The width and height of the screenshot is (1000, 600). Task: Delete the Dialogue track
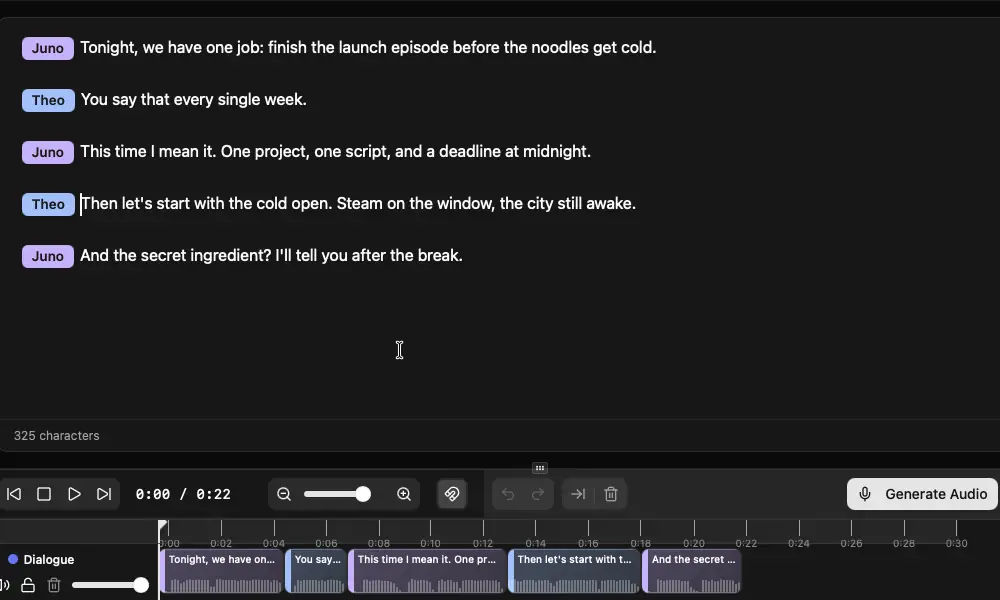coord(54,585)
